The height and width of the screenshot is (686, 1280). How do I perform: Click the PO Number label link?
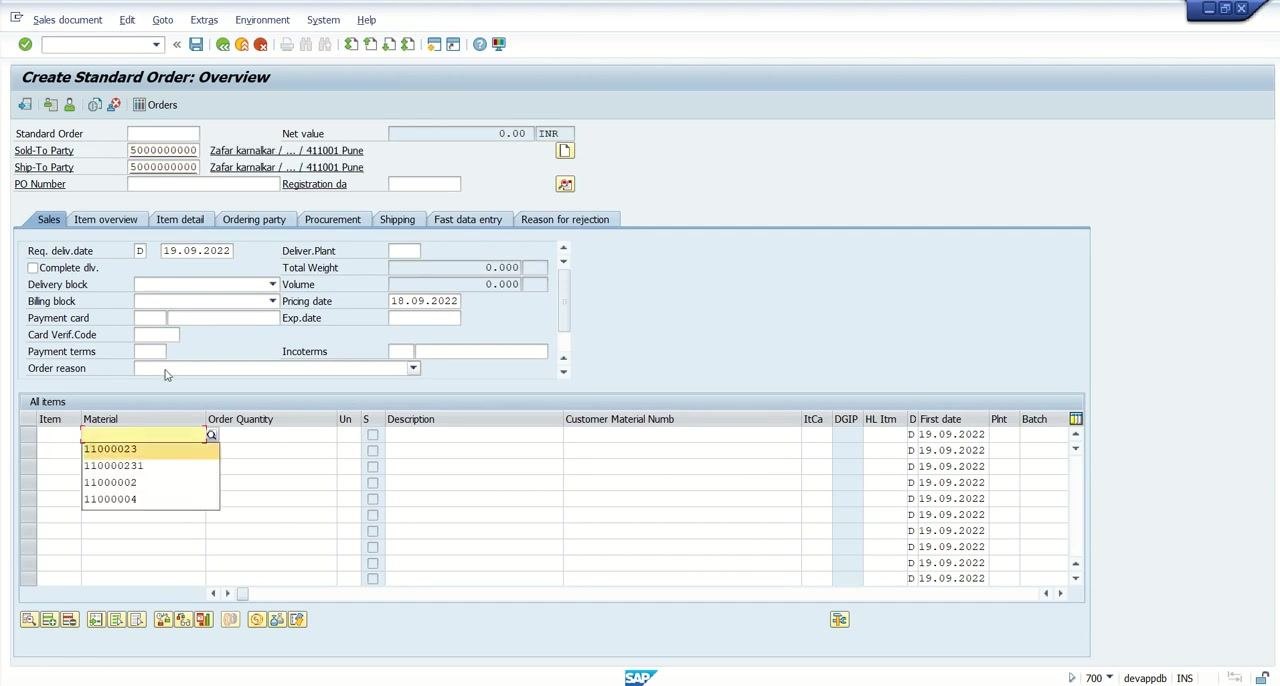[40, 184]
